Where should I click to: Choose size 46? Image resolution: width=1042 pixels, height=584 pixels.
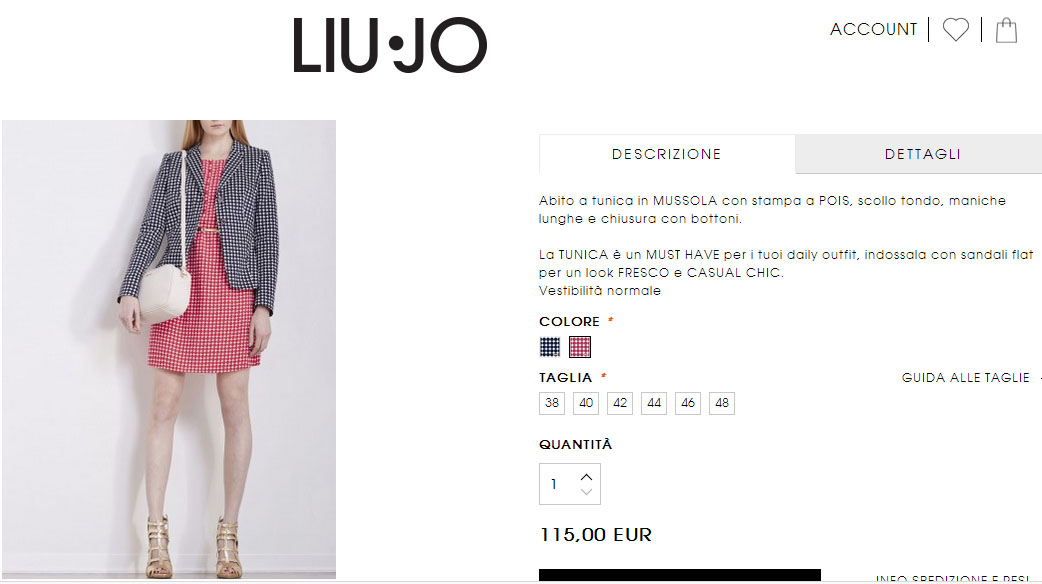tap(688, 403)
